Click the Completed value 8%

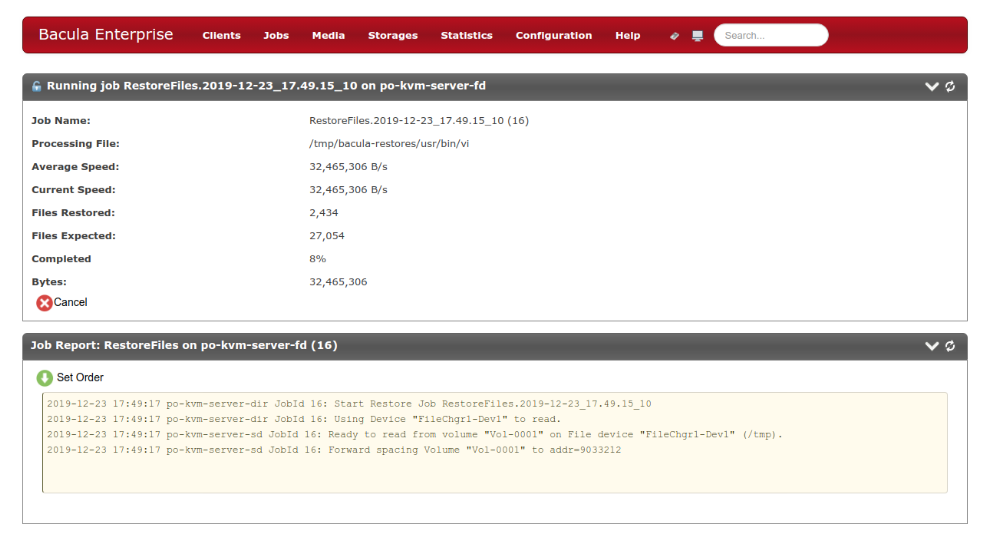point(317,258)
